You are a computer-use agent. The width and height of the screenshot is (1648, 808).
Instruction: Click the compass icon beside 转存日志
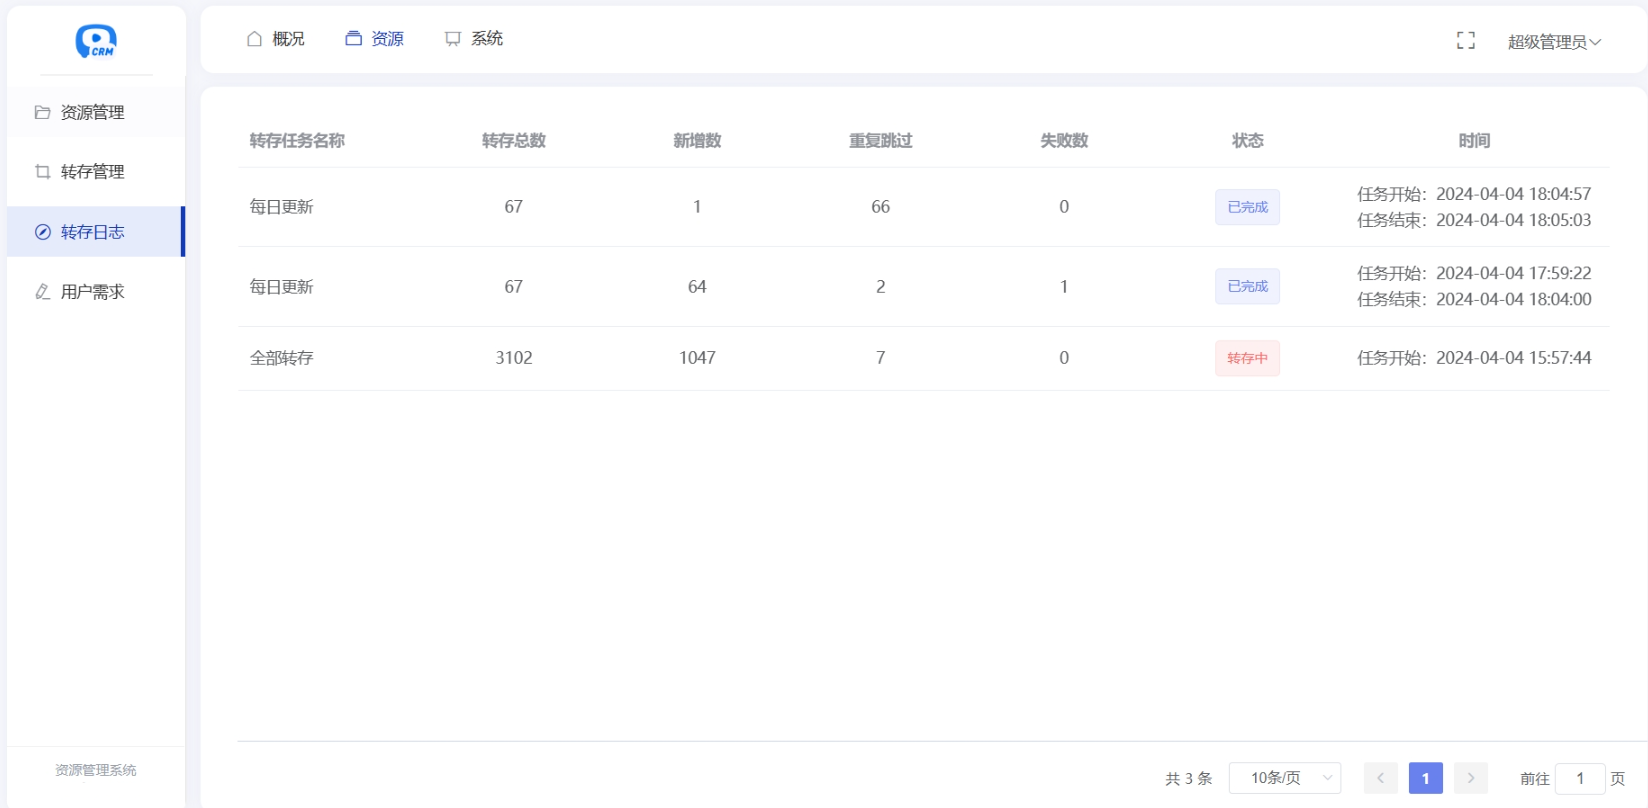(42, 232)
